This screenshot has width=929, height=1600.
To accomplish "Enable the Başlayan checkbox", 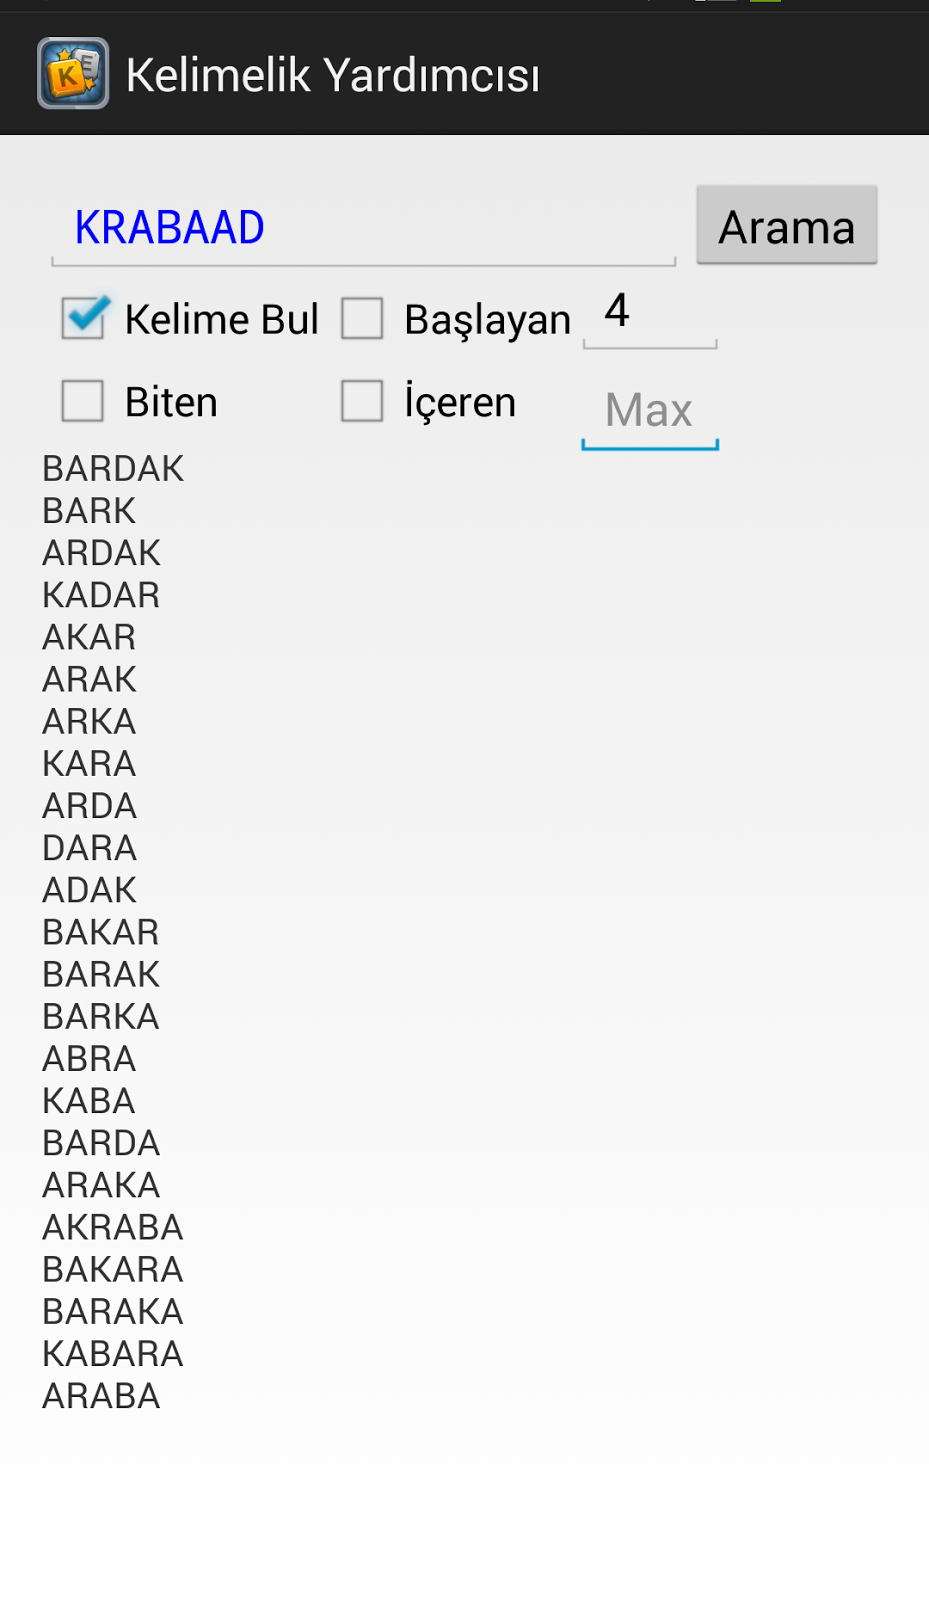I will tap(362, 319).
